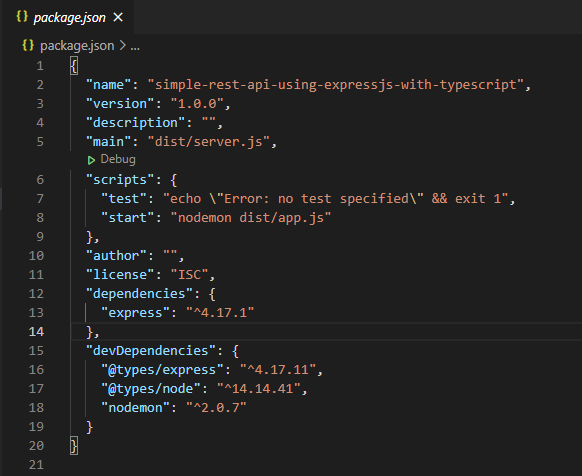This screenshot has width=582, height=476.
Task: Click the "devDependencies" key text
Action: point(151,351)
